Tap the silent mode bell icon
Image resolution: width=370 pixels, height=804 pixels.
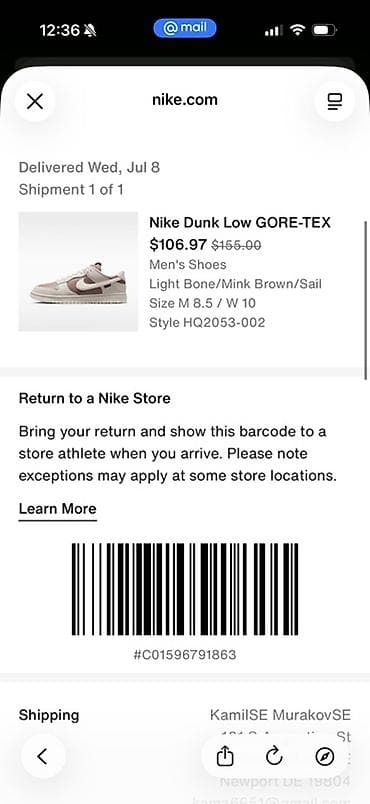pyautogui.click(x=91, y=31)
